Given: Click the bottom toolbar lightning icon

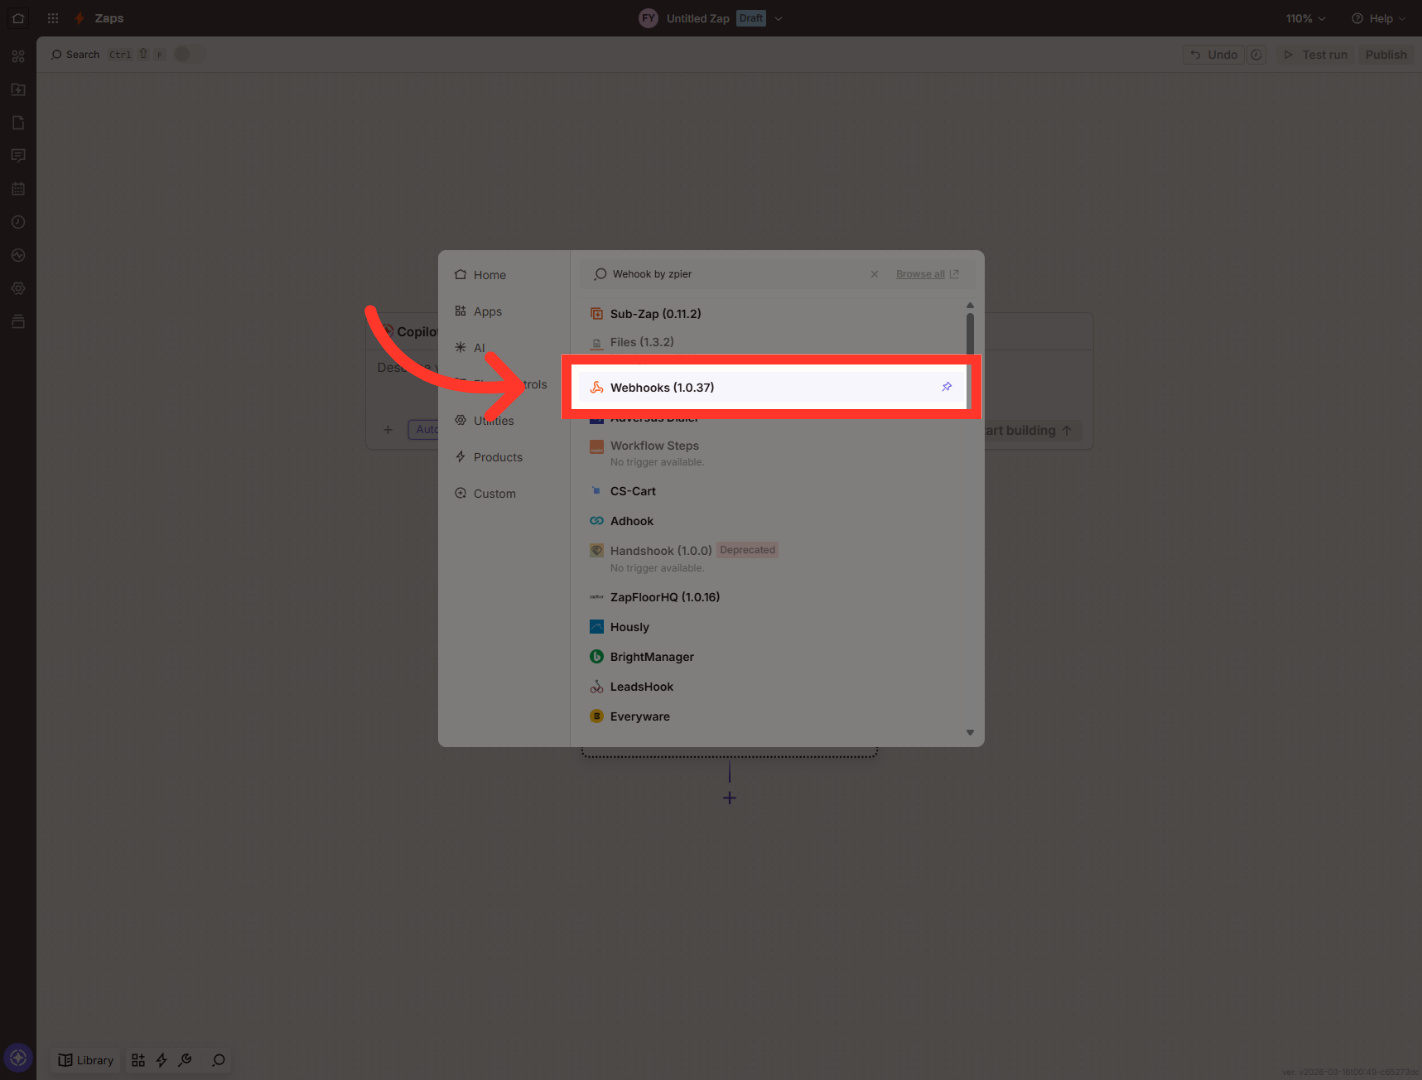Looking at the screenshot, I should (161, 1060).
